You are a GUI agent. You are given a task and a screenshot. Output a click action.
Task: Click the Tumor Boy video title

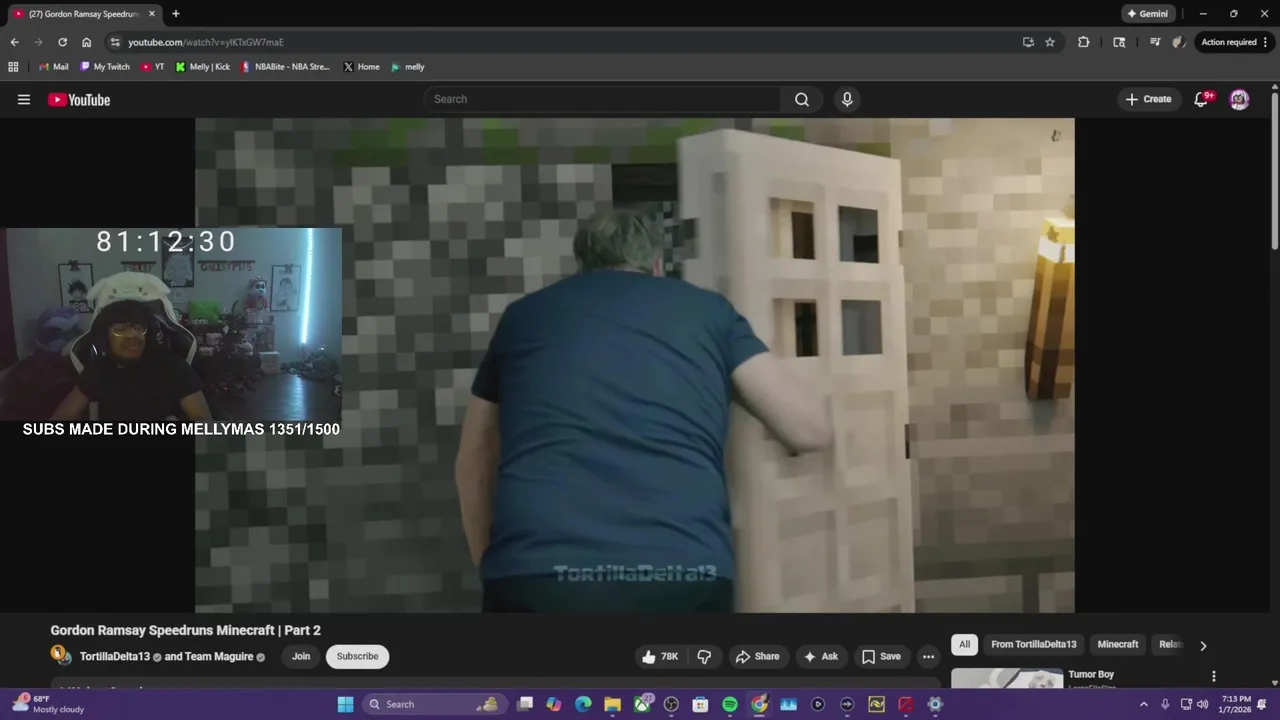pos(1091,674)
